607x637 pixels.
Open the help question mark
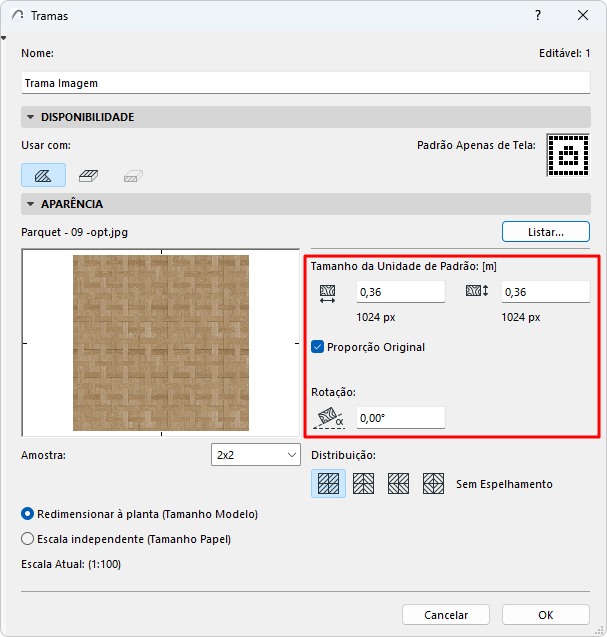(x=538, y=15)
